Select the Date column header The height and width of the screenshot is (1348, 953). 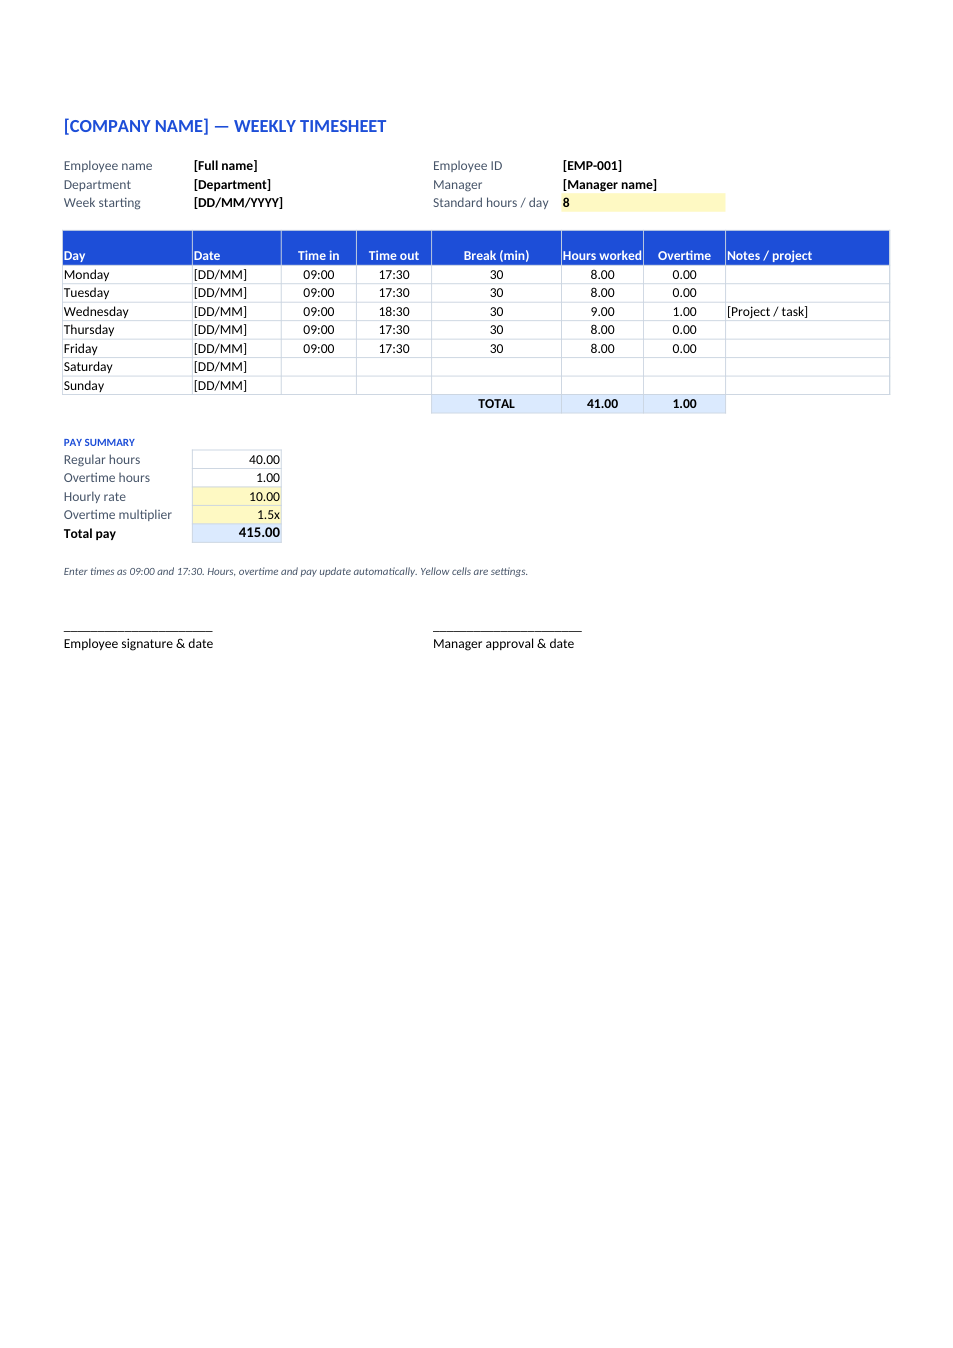tap(236, 248)
